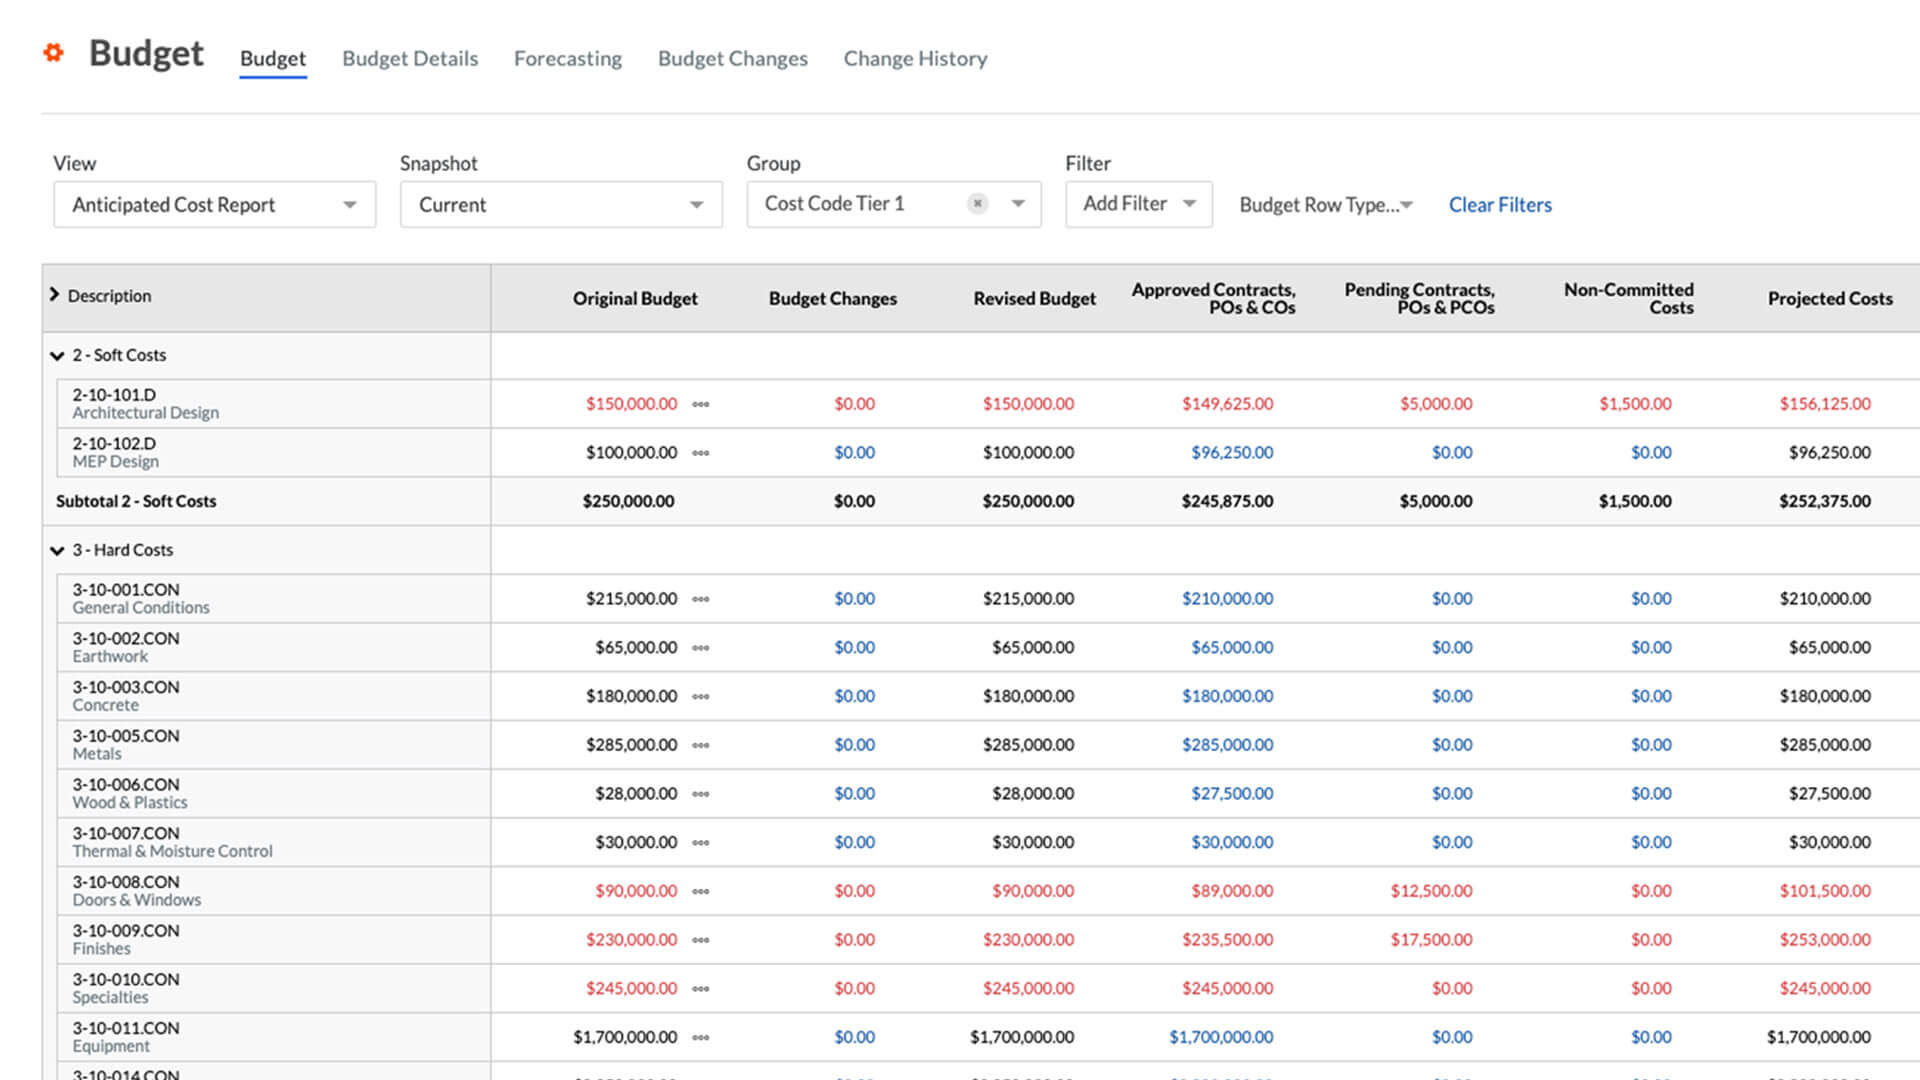Click the orange gear settings icon beside Budget
1920x1080 pixels.
click(x=53, y=53)
